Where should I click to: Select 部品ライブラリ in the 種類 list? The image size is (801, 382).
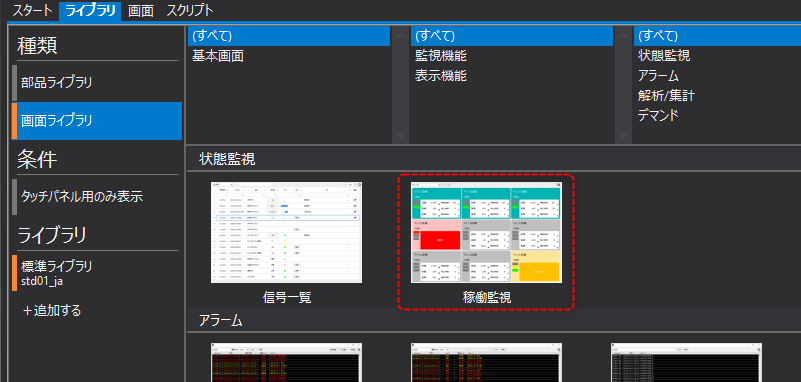[x=97, y=83]
